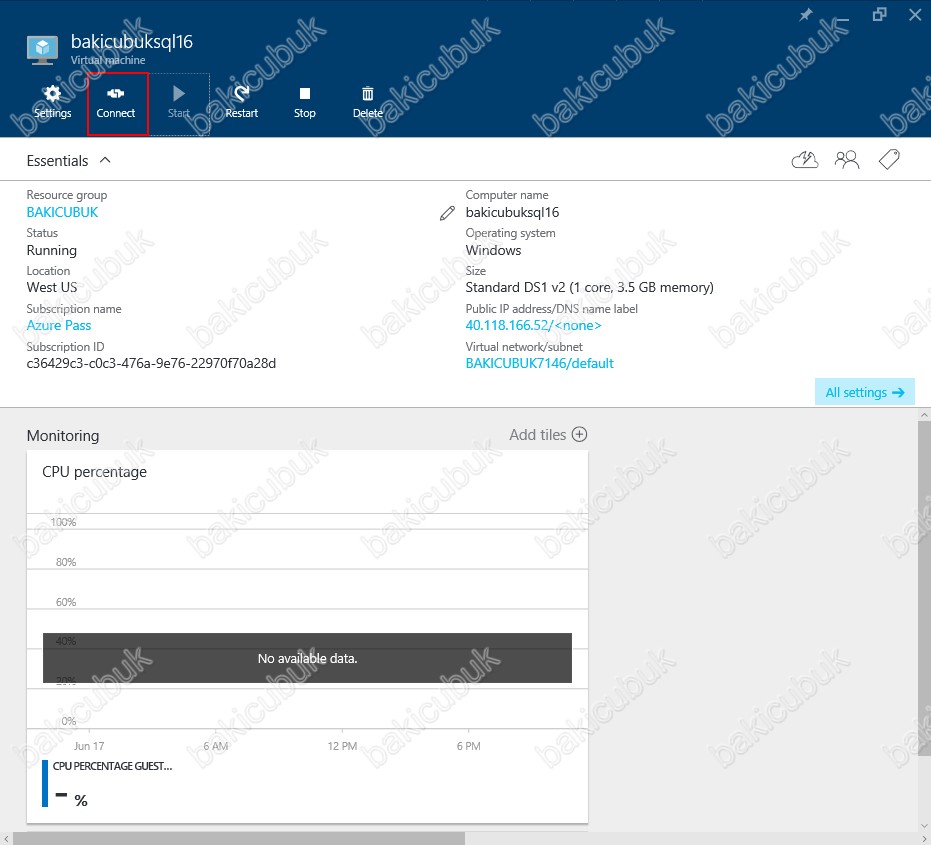Click the greyed Start command
The height and width of the screenshot is (845, 931).
click(179, 102)
